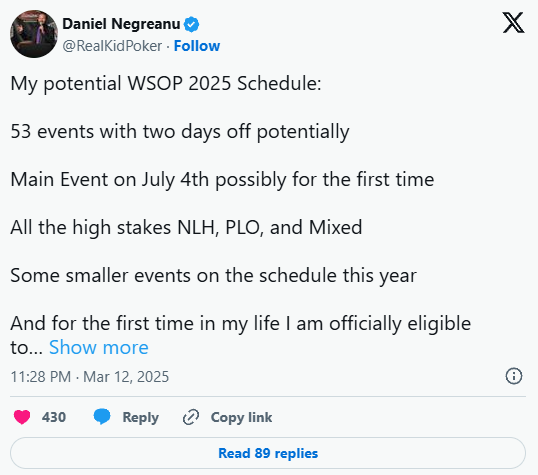Open the 11:28 PM Mar 12, 2025 timestamp
The image size is (538, 475).
(90, 376)
